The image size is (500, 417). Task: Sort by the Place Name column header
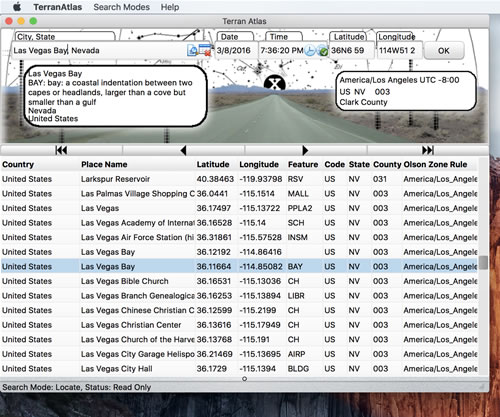coord(104,164)
